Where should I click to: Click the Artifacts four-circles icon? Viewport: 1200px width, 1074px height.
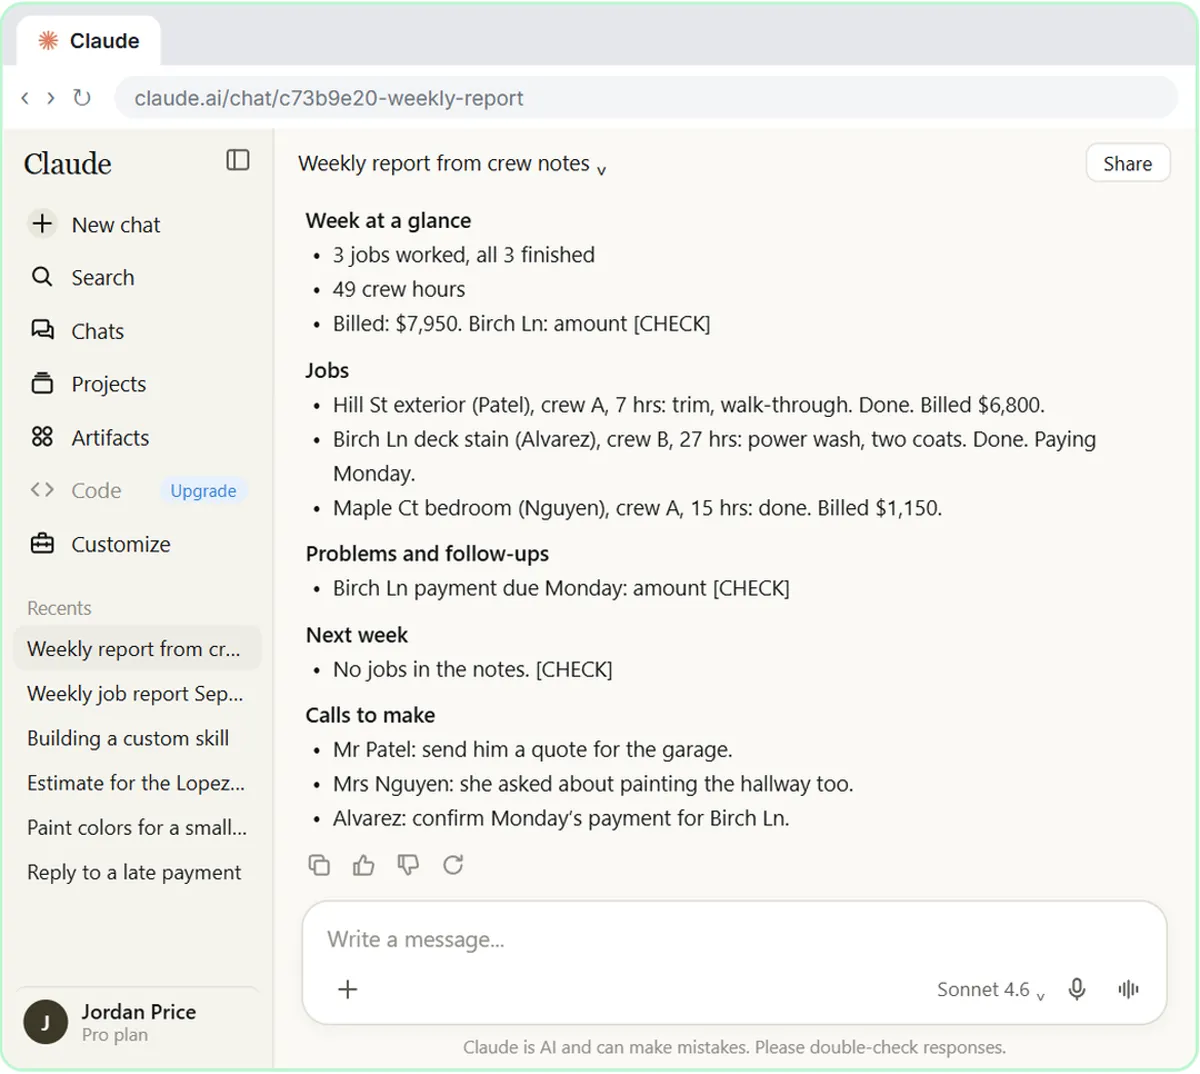42,437
